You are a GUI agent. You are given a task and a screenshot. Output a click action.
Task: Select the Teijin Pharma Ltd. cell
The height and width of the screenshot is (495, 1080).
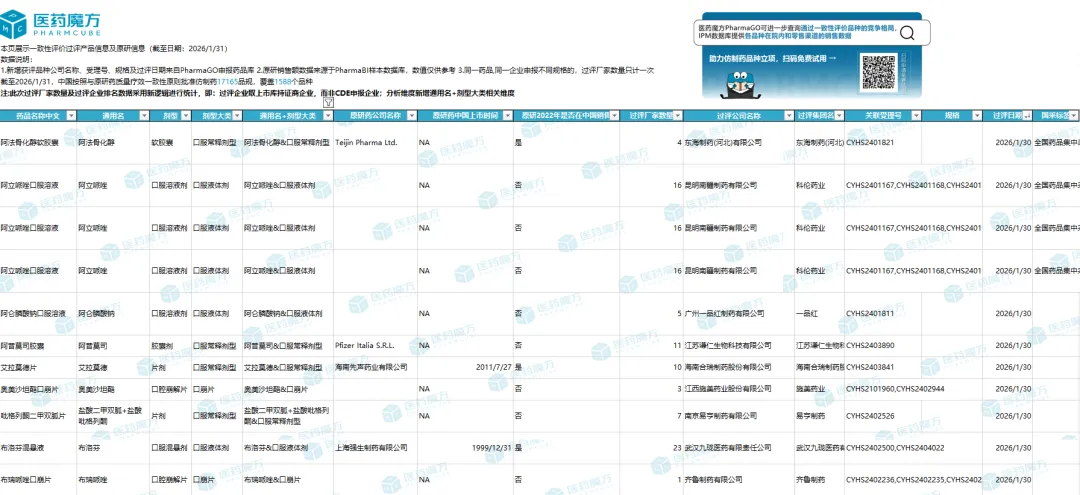click(376, 142)
